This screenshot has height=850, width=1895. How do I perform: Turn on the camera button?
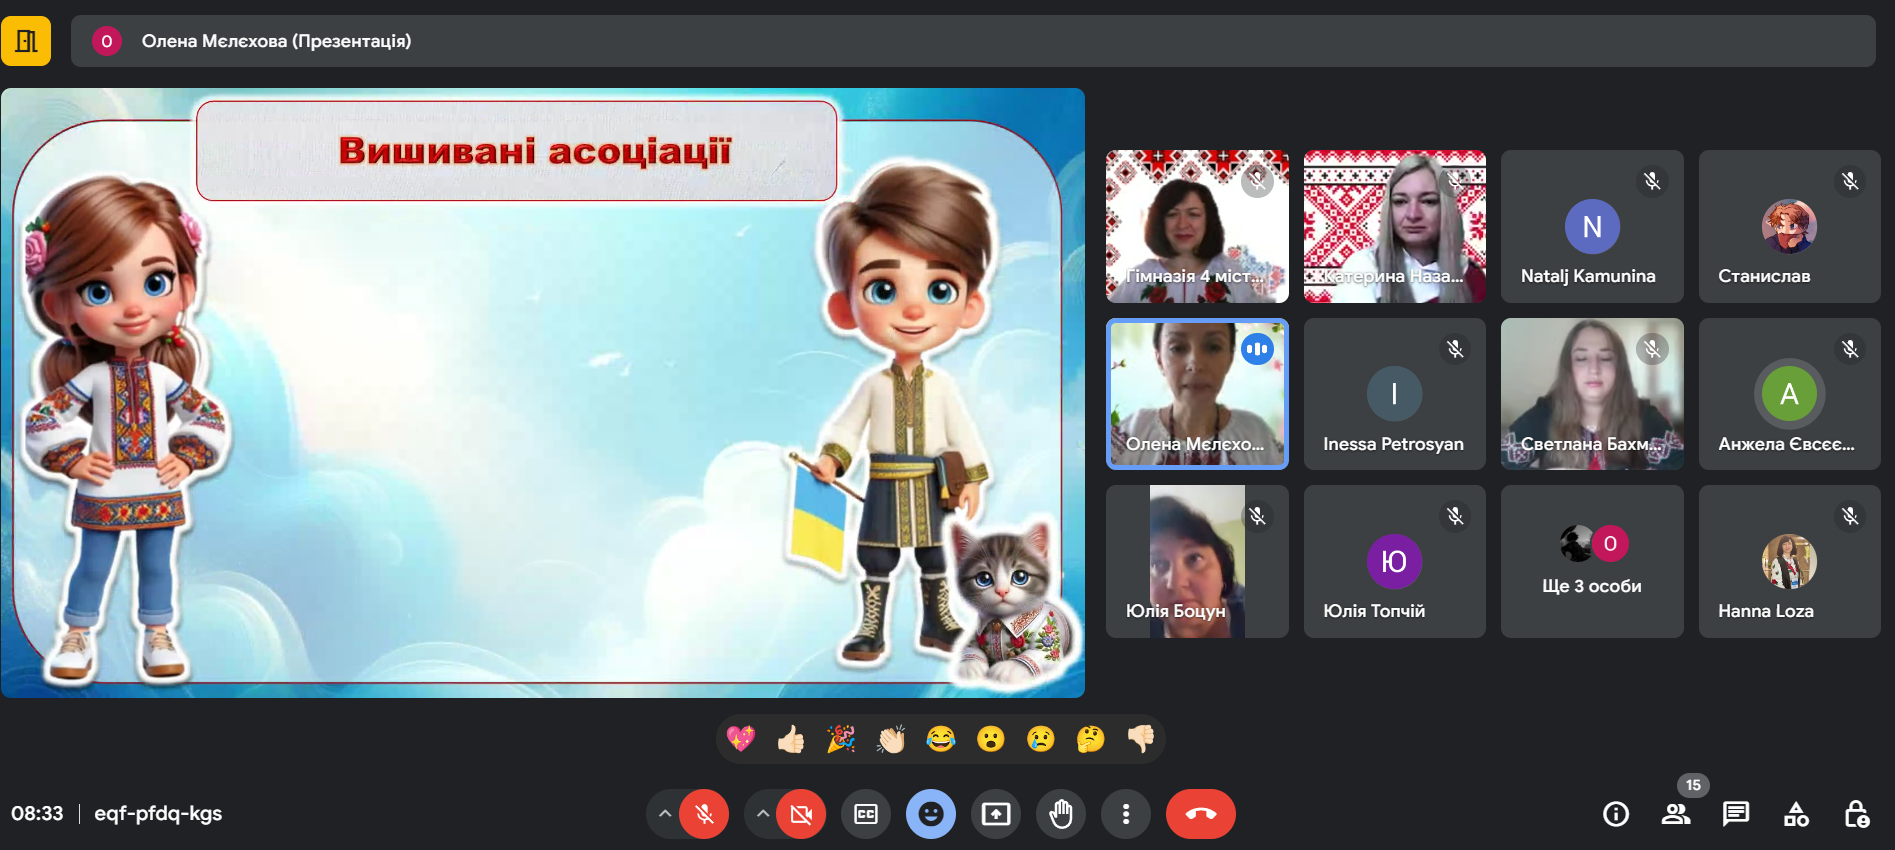(801, 814)
